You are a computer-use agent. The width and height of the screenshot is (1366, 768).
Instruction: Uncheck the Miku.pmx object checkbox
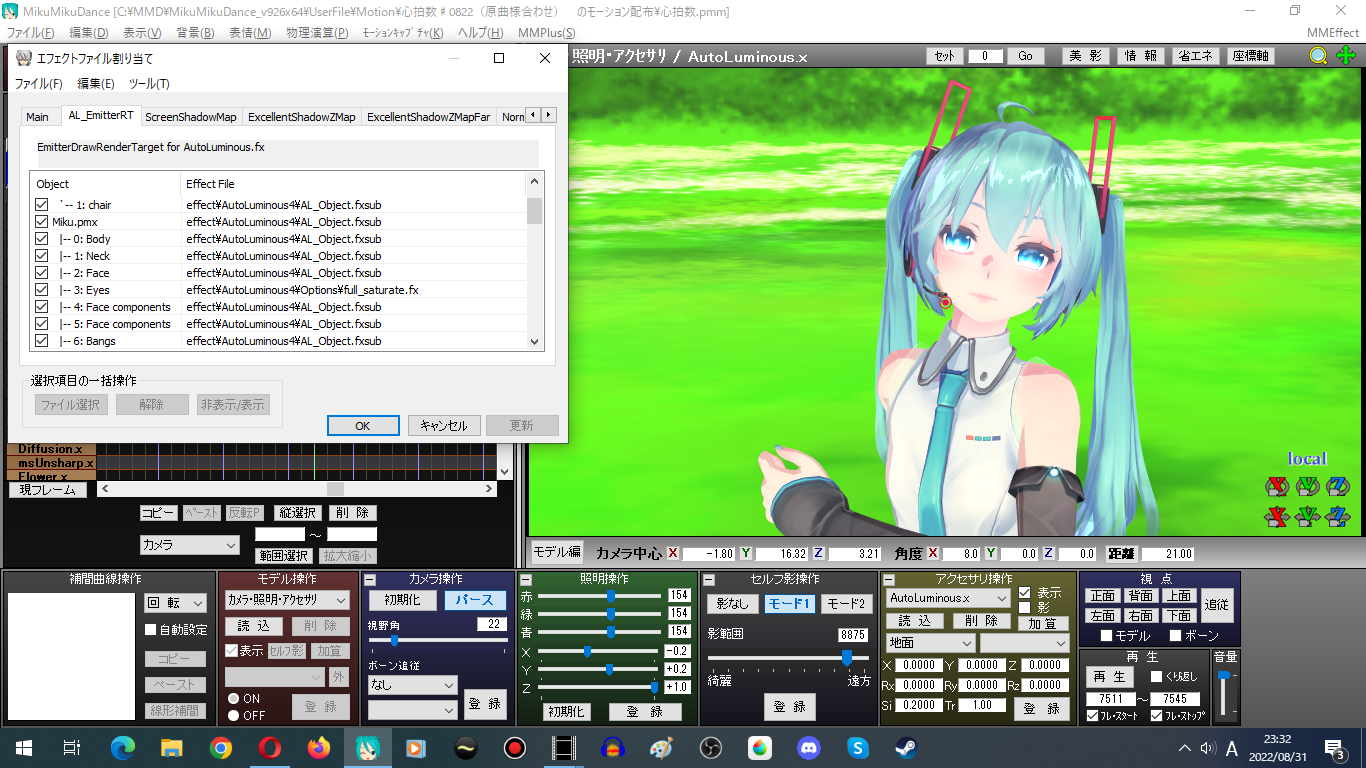(x=41, y=222)
